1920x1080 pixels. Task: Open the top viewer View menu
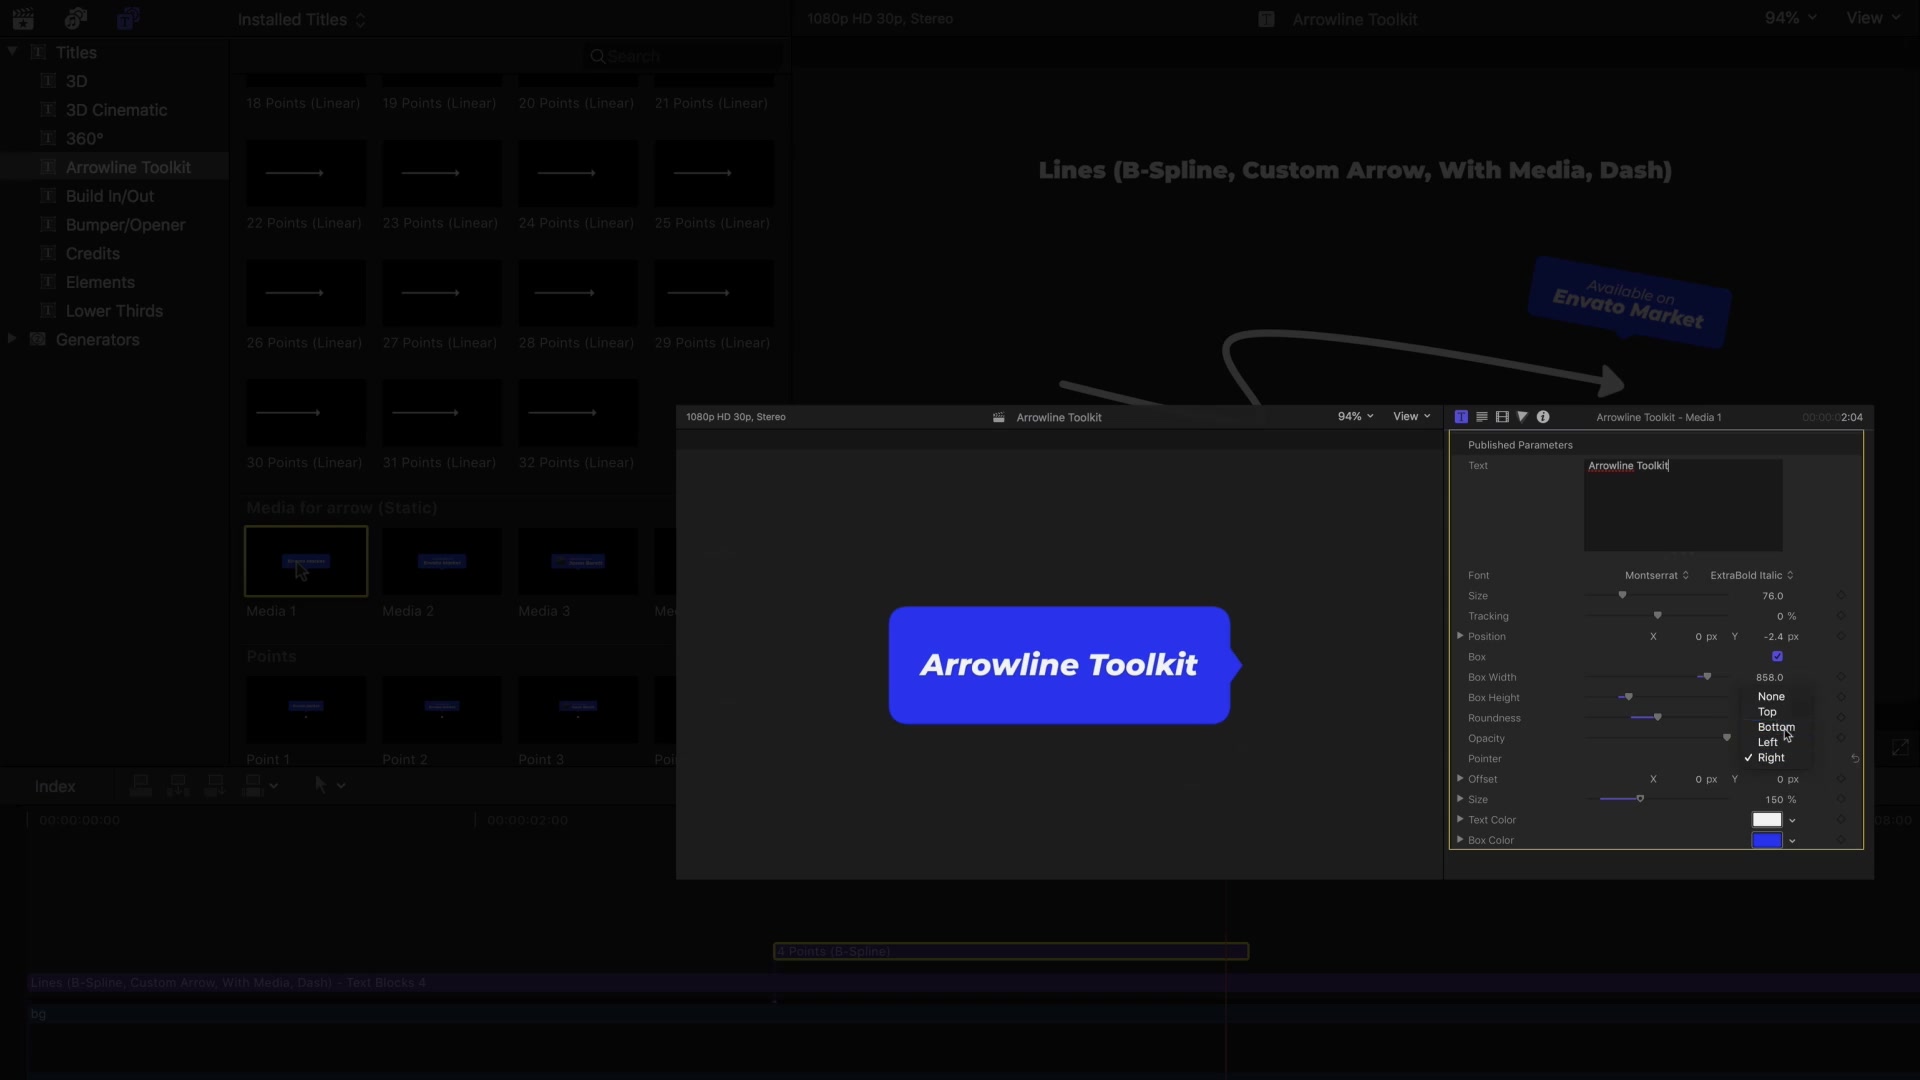1872,18
